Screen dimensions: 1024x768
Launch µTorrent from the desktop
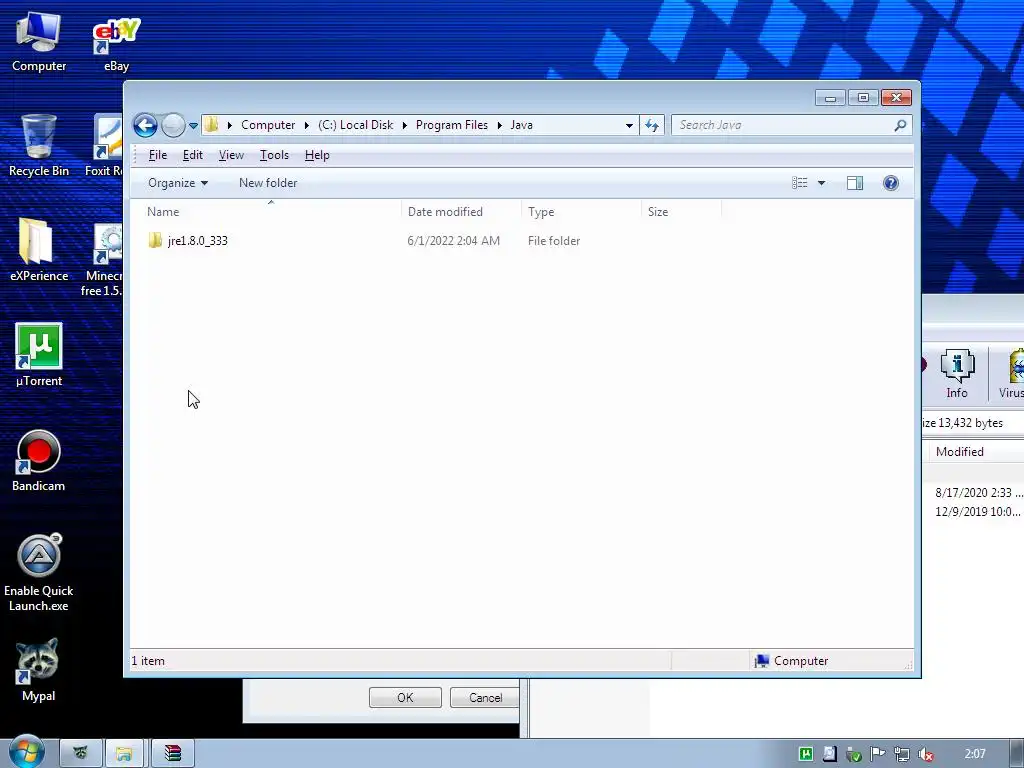(x=39, y=355)
